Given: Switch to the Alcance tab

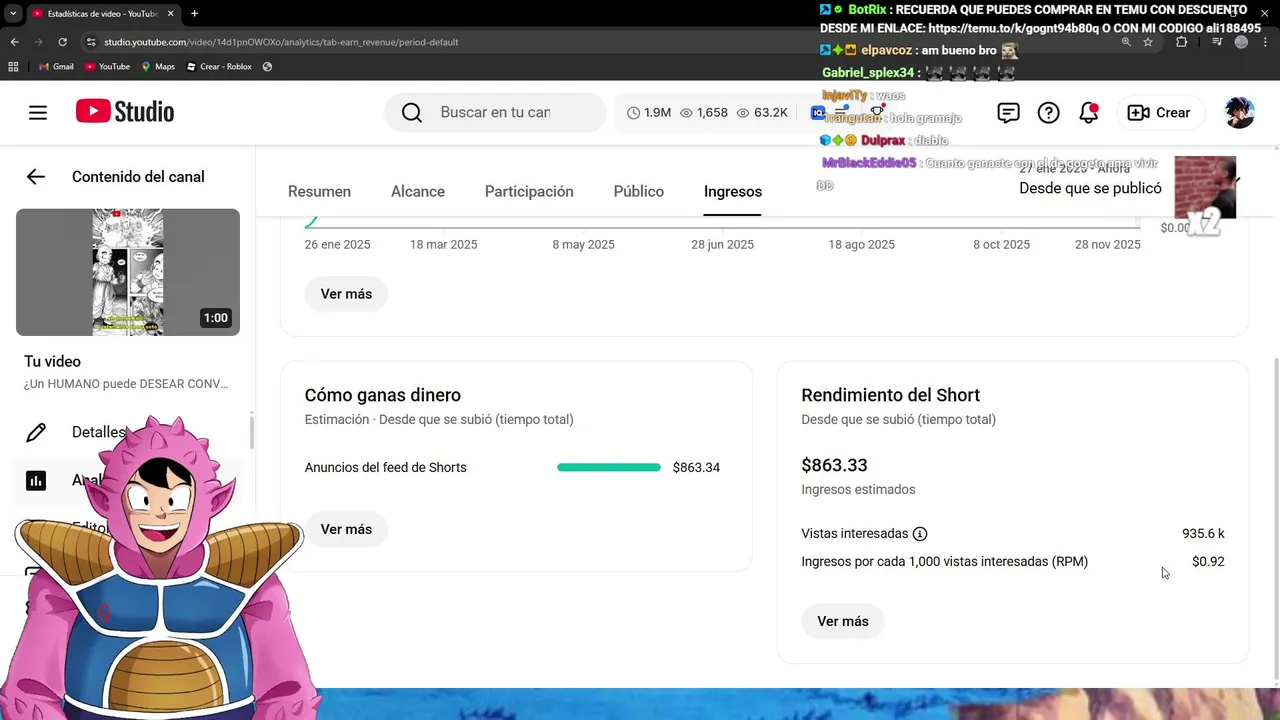Looking at the screenshot, I should click(x=418, y=192).
